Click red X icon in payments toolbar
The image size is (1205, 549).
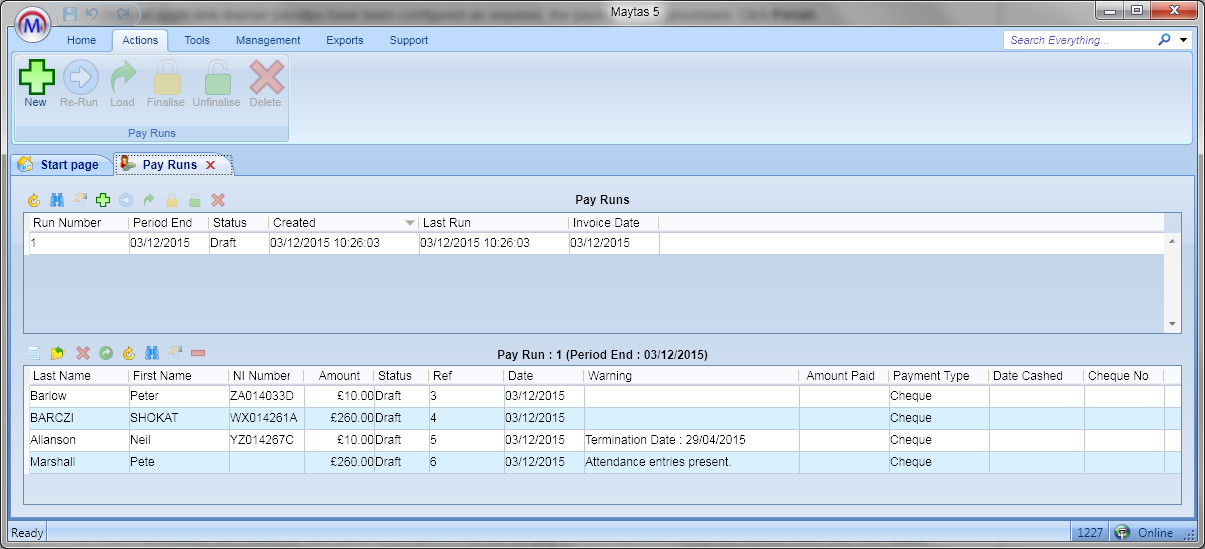point(83,353)
